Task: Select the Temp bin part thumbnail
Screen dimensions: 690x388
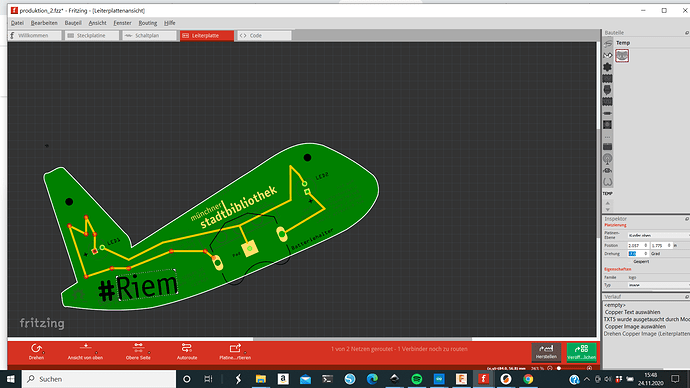Action: 622,55
